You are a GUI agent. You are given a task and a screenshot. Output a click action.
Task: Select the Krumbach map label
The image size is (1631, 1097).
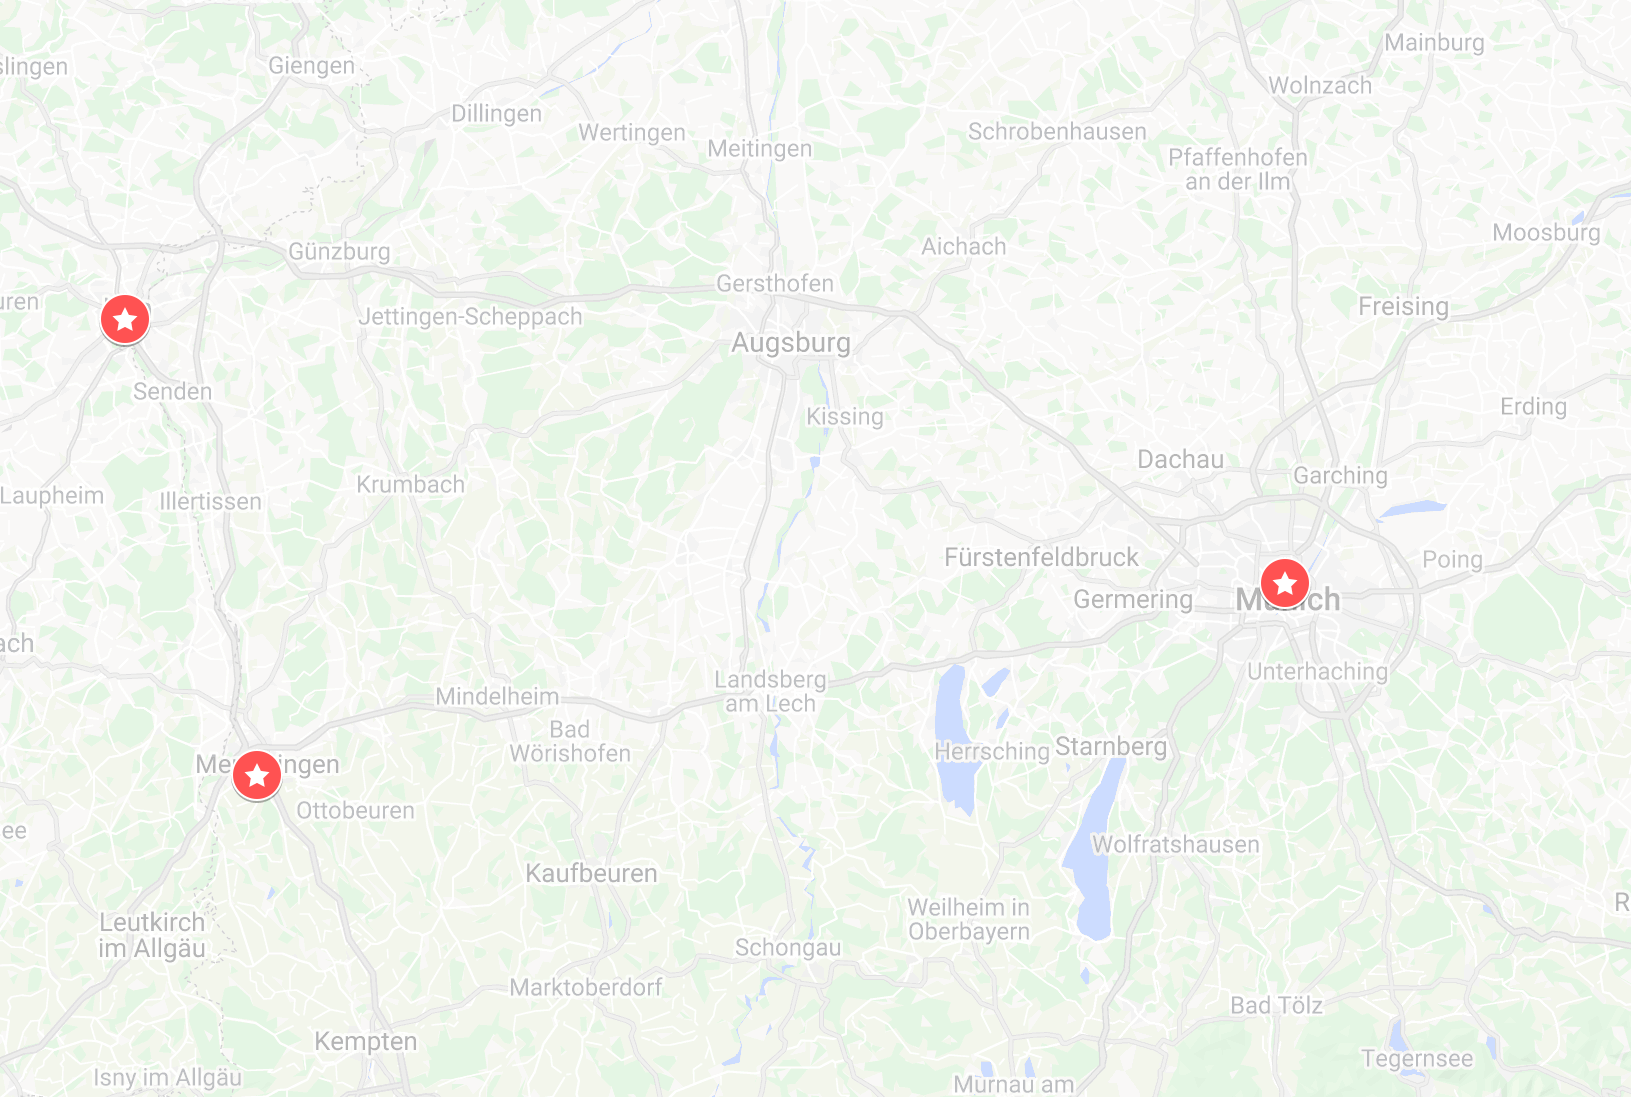pos(410,484)
